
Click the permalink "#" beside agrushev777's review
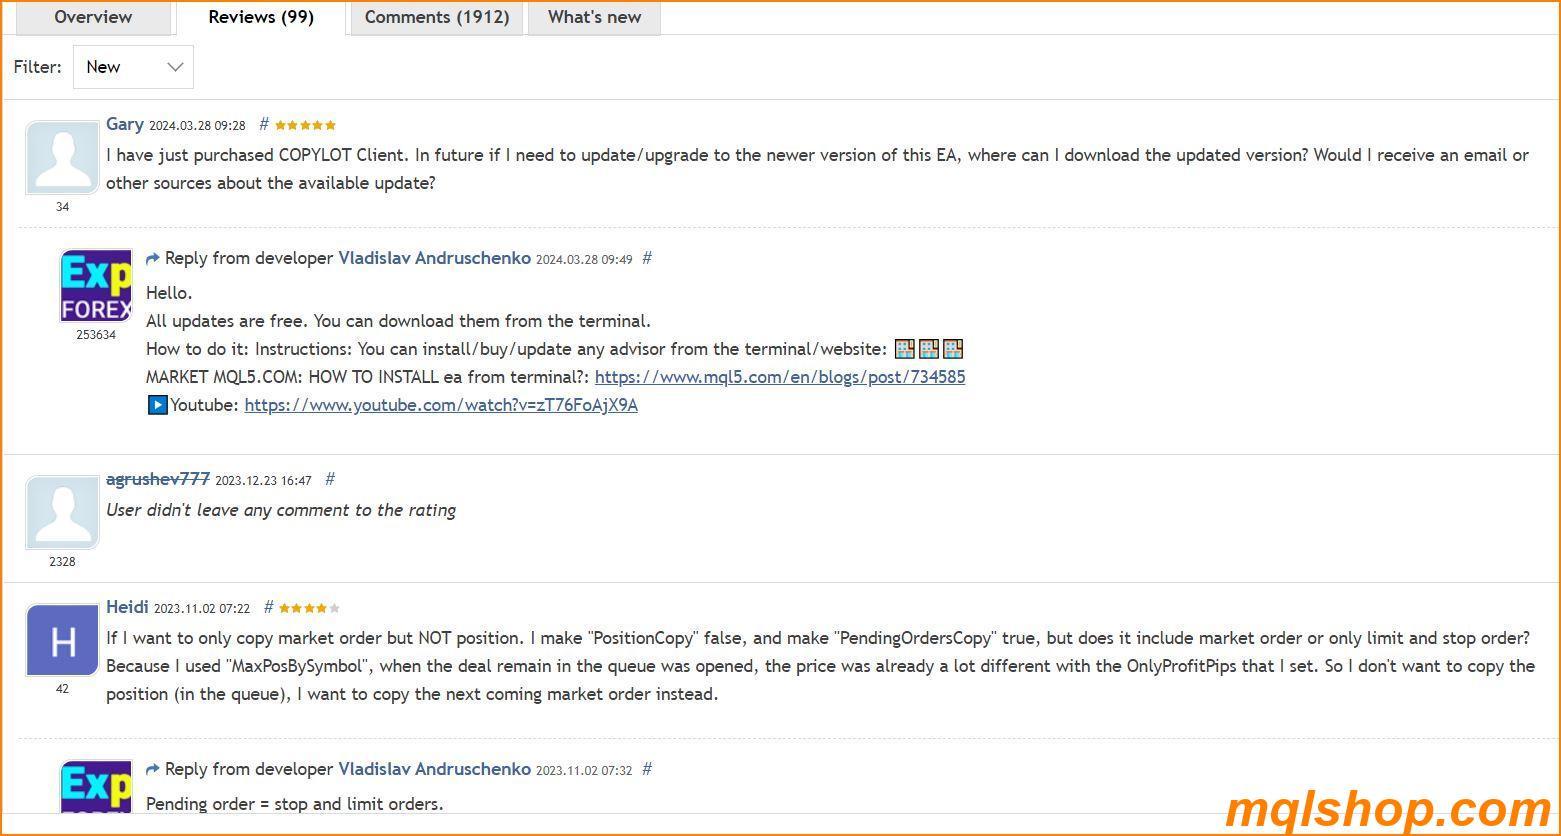(x=330, y=479)
